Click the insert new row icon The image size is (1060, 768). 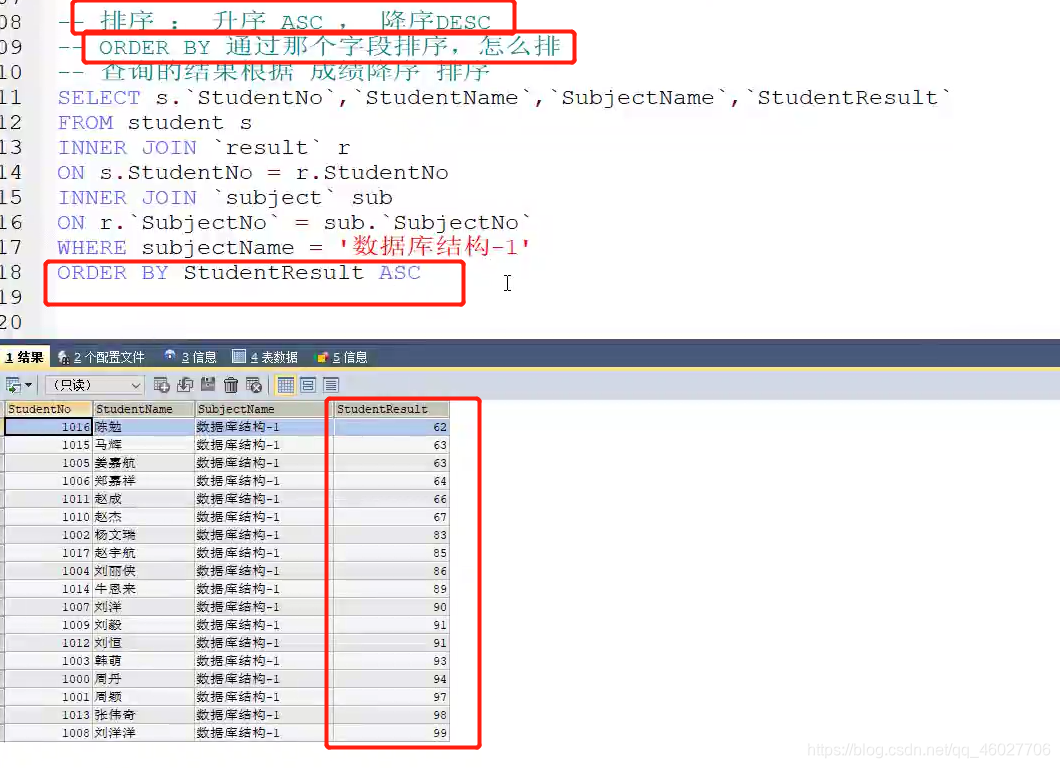[162, 385]
